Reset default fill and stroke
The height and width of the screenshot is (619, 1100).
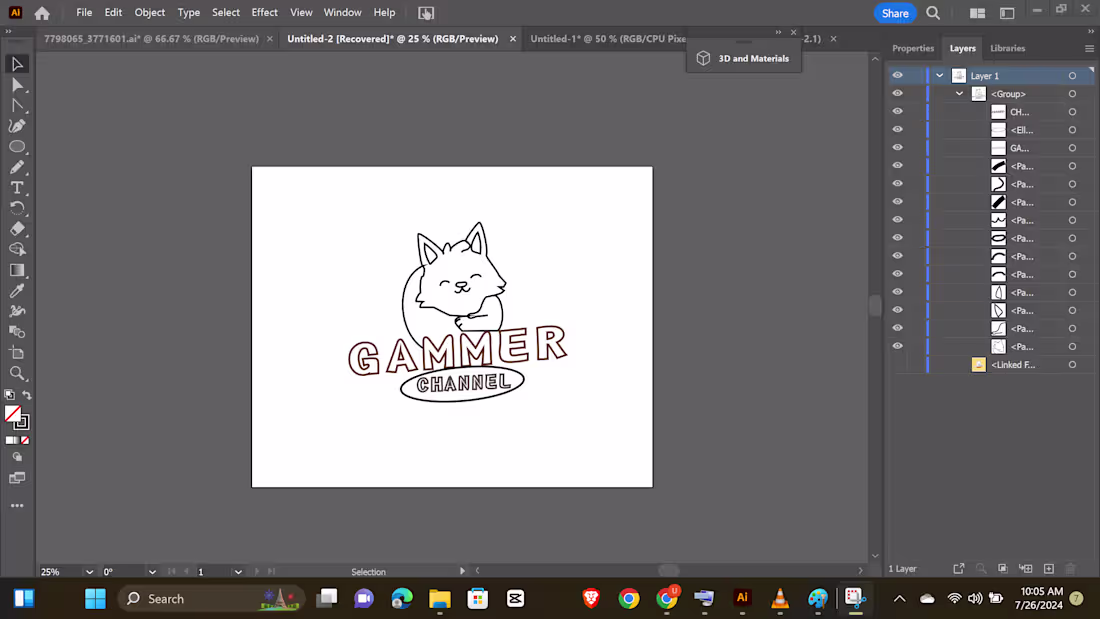pos(9,395)
